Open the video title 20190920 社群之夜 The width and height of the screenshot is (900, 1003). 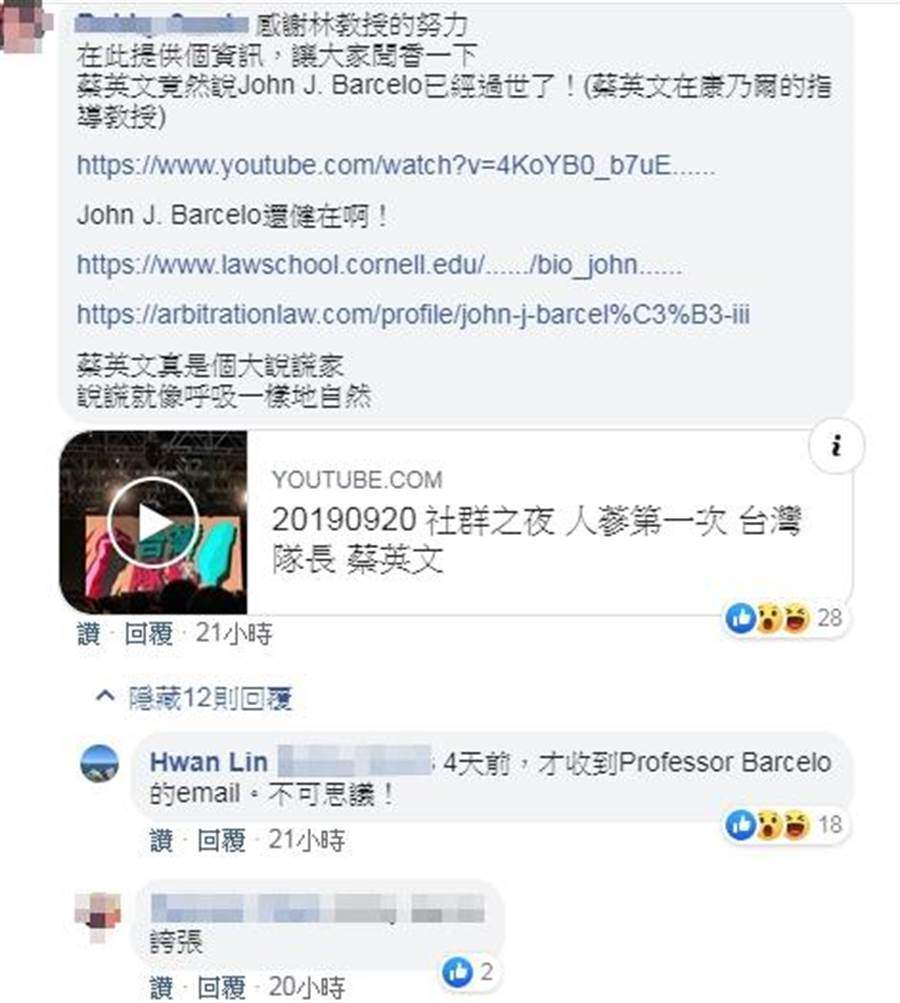536,540
